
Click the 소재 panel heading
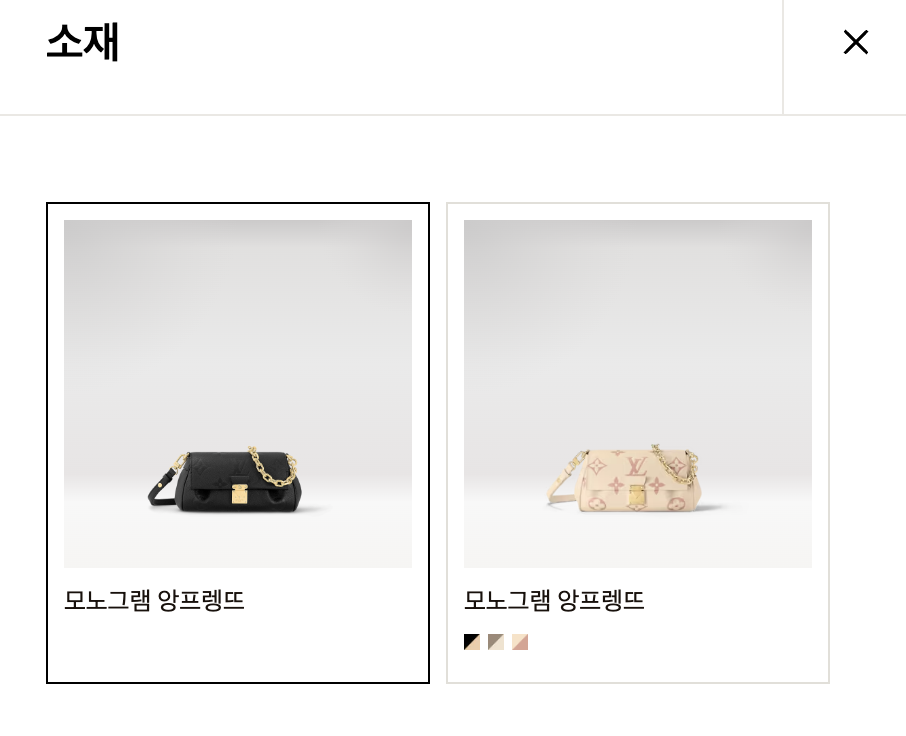(x=83, y=42)
